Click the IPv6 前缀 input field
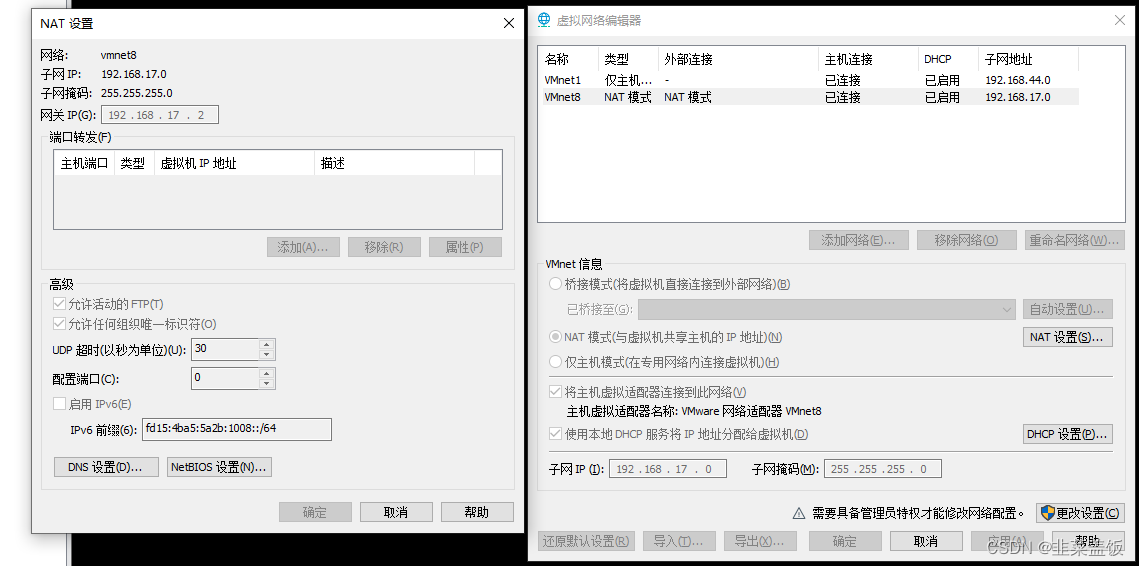The image size is (1139, 566). point(237,429)
